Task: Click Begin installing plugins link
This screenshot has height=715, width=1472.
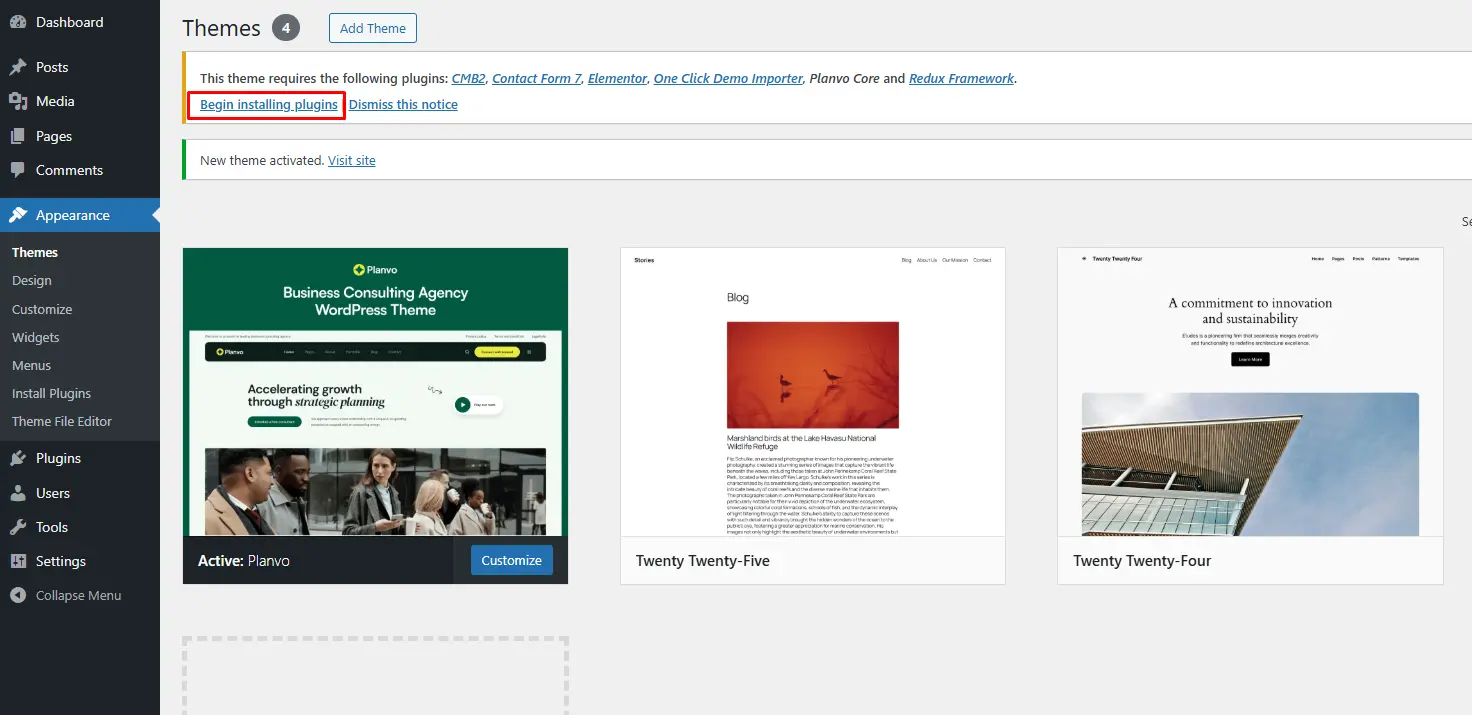Action: [x=269, y=104]
